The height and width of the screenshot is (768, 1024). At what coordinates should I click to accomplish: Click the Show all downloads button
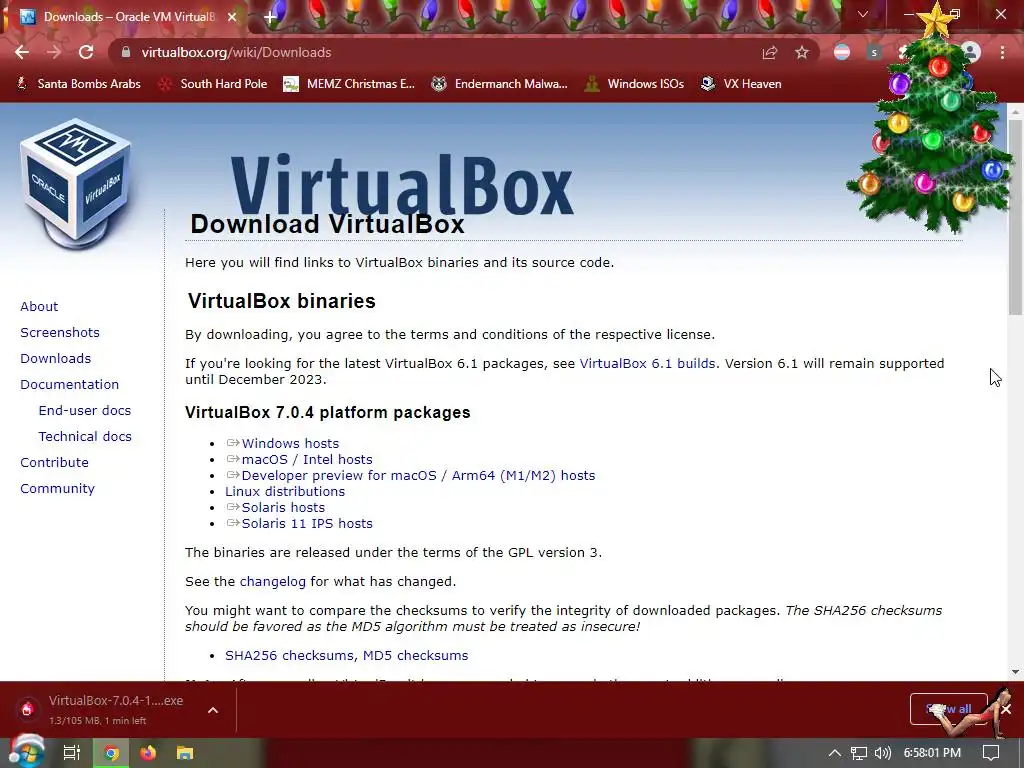tap(948, 709)
